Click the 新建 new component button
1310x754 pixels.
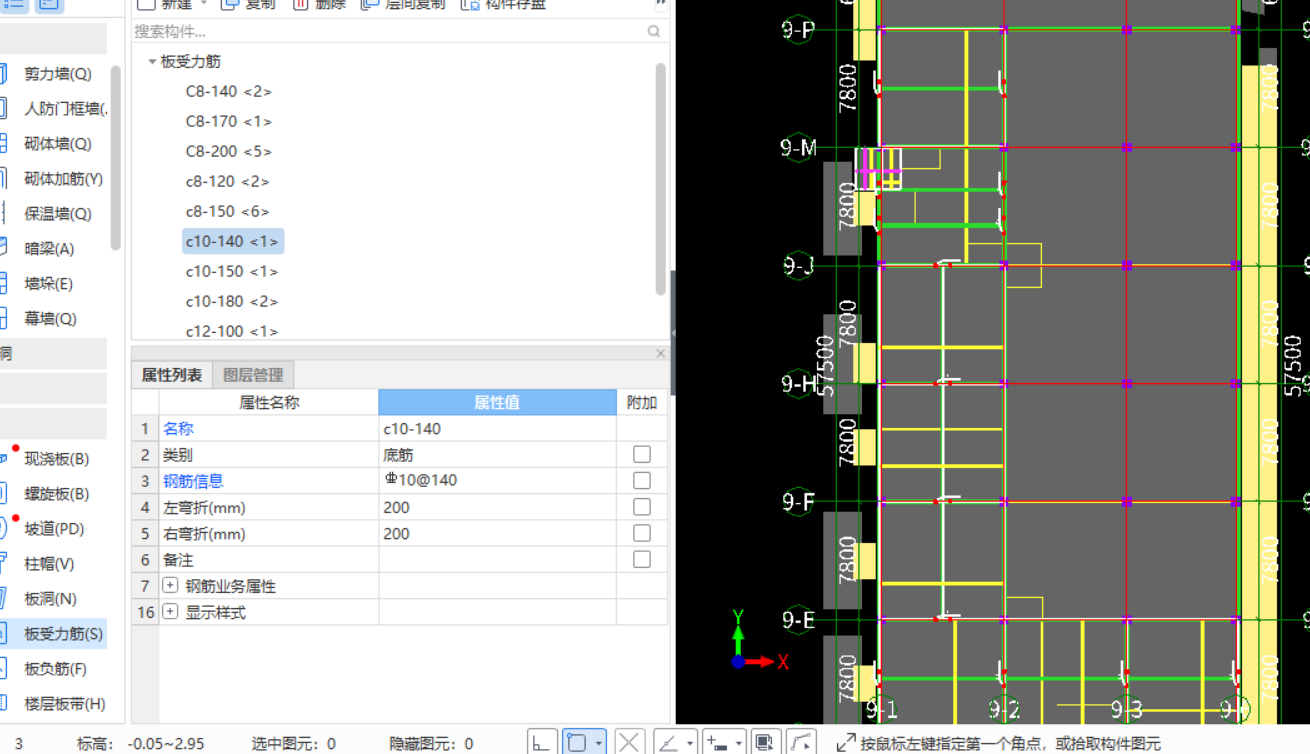pos(165,4)
